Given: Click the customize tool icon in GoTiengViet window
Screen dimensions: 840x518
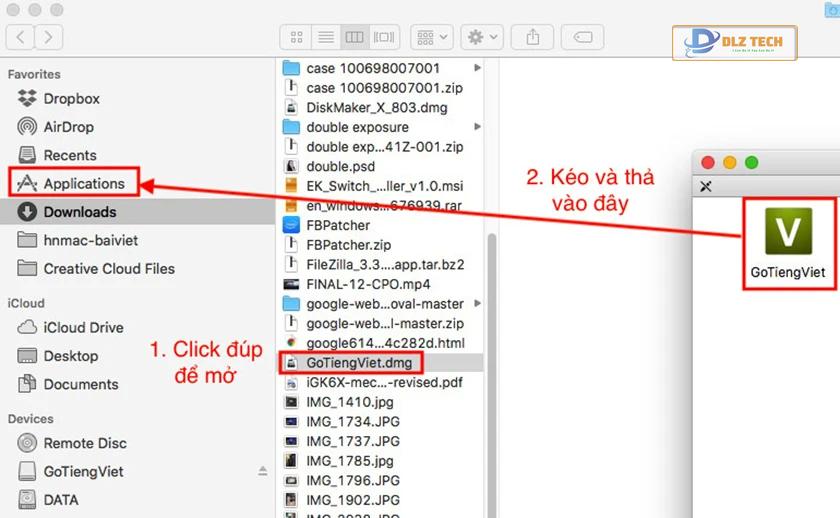Looking at the screenshot, I should [706, 186].
